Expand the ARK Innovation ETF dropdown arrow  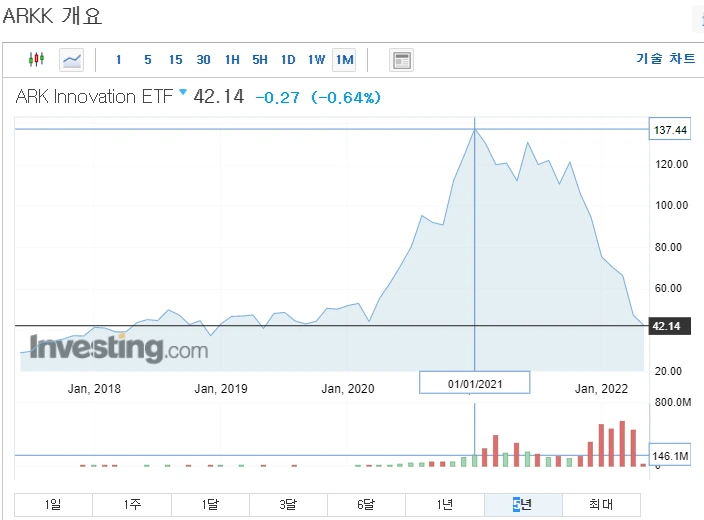(183, 92)
